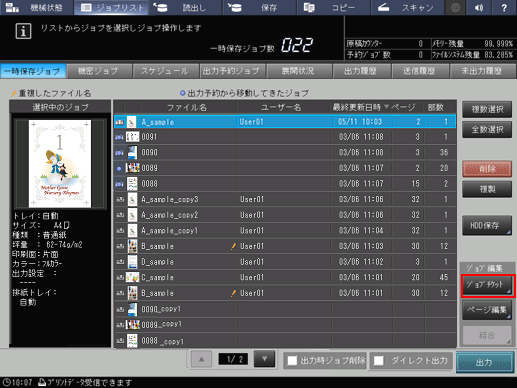The image size is (517, 388).
Task: Click the job type icon on row D_sample
Action: 120,262
